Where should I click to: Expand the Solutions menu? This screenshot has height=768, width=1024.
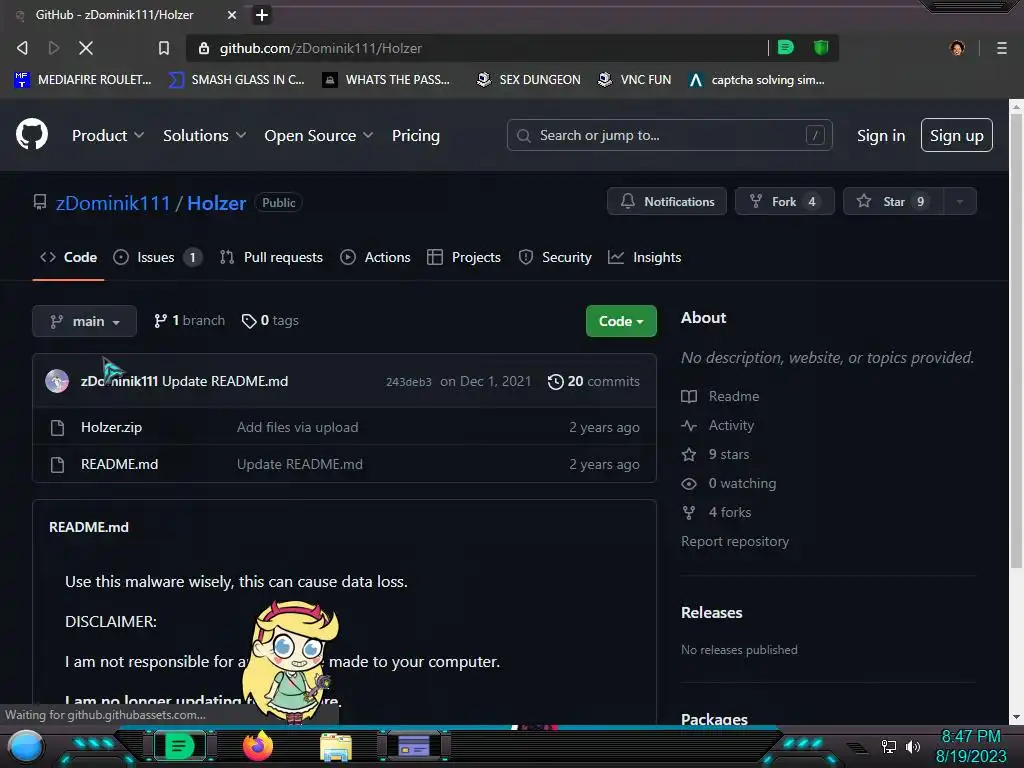pyautogui.click(x=204, y=135)
